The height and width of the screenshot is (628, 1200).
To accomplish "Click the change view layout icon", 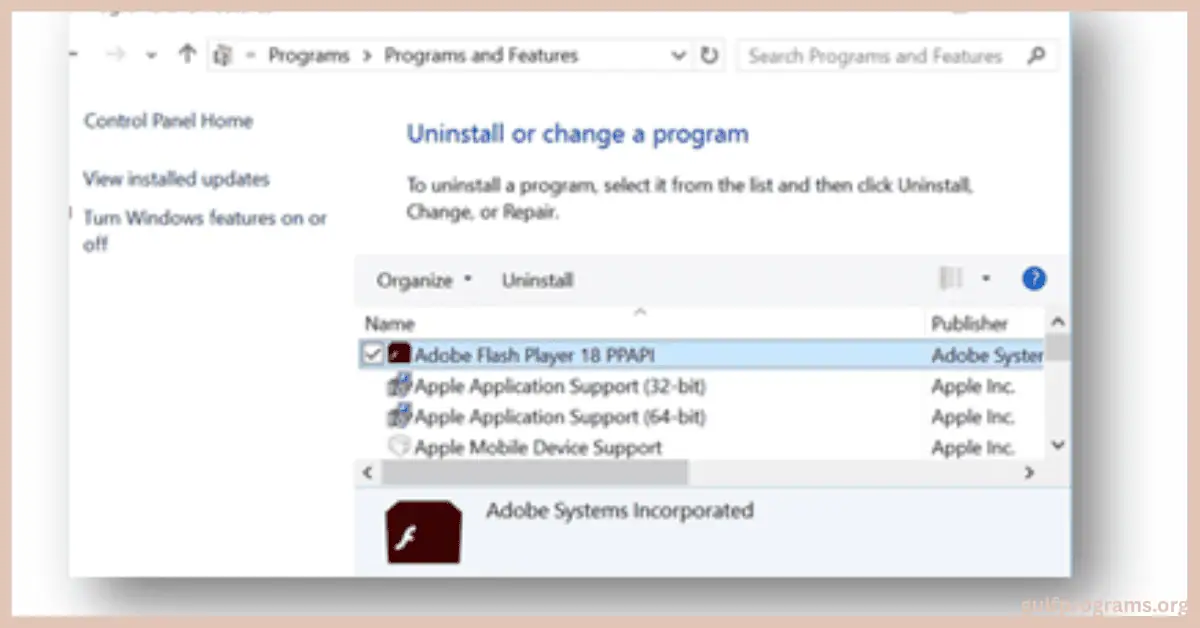I will tap(951, 279).
